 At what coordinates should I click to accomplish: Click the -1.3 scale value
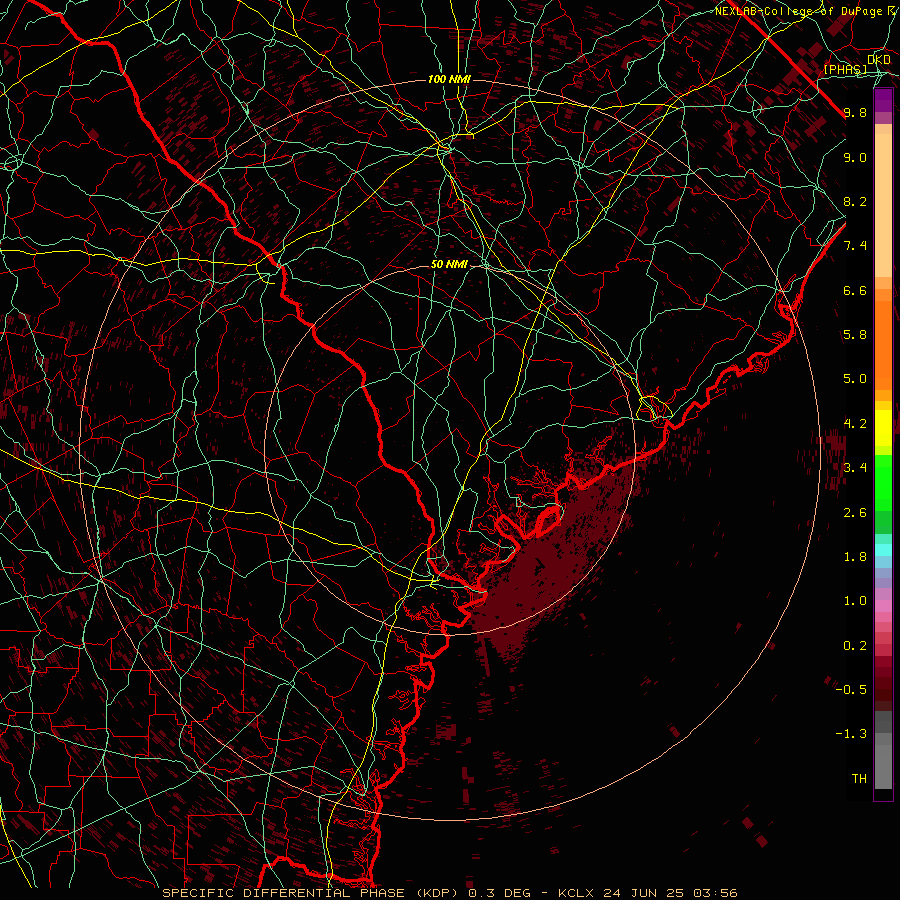(x=851, y=734)
